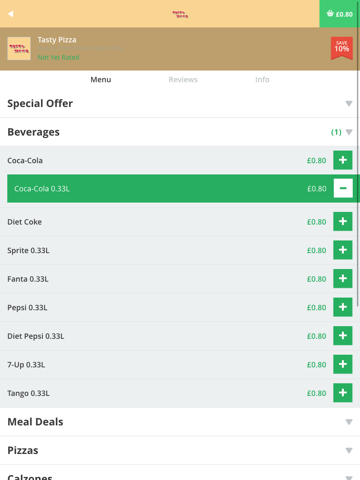Viewport: 360px width, 480px height.
Task: Expand the Pizzas category
Action: coord(180,450)
